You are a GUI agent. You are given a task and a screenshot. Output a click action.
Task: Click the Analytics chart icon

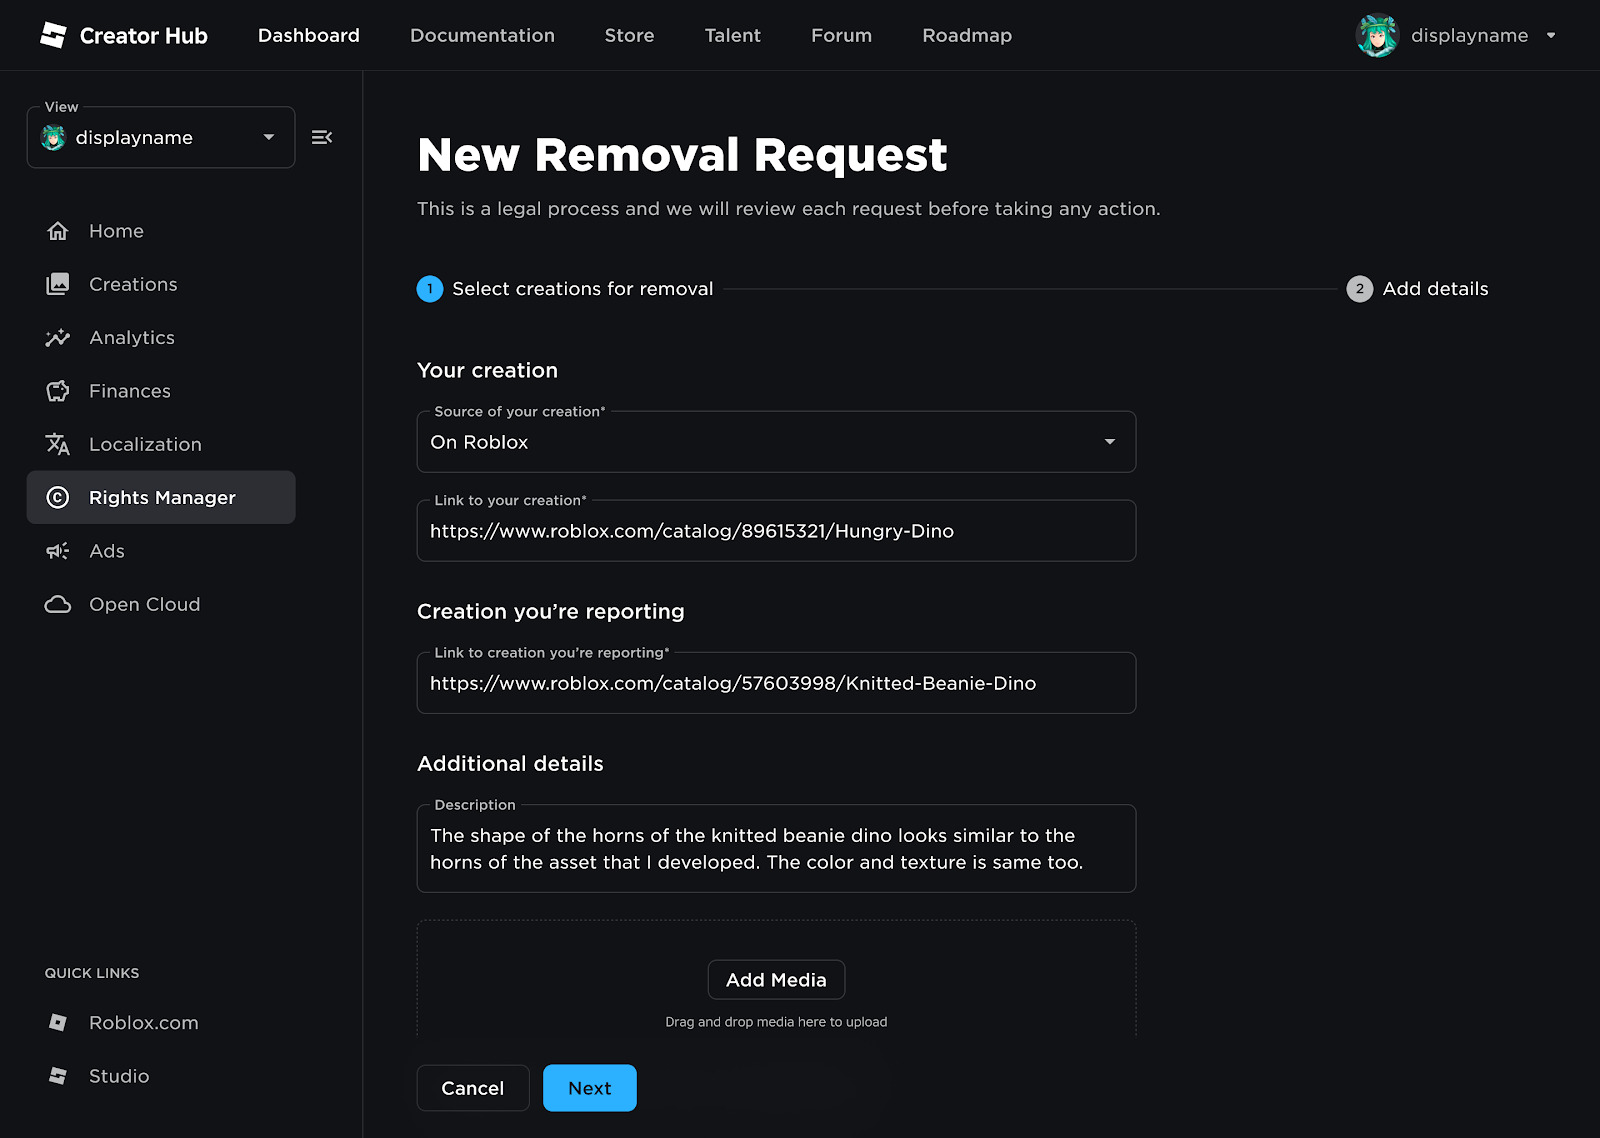58,338
